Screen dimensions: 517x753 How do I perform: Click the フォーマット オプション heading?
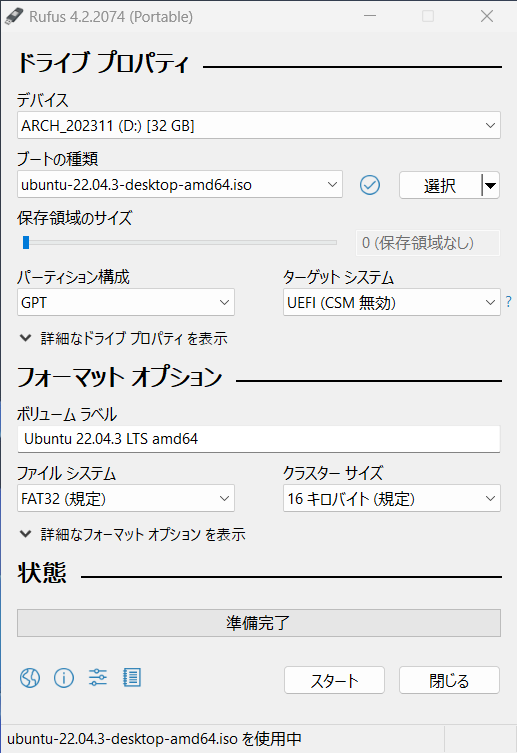coord(120,377)
